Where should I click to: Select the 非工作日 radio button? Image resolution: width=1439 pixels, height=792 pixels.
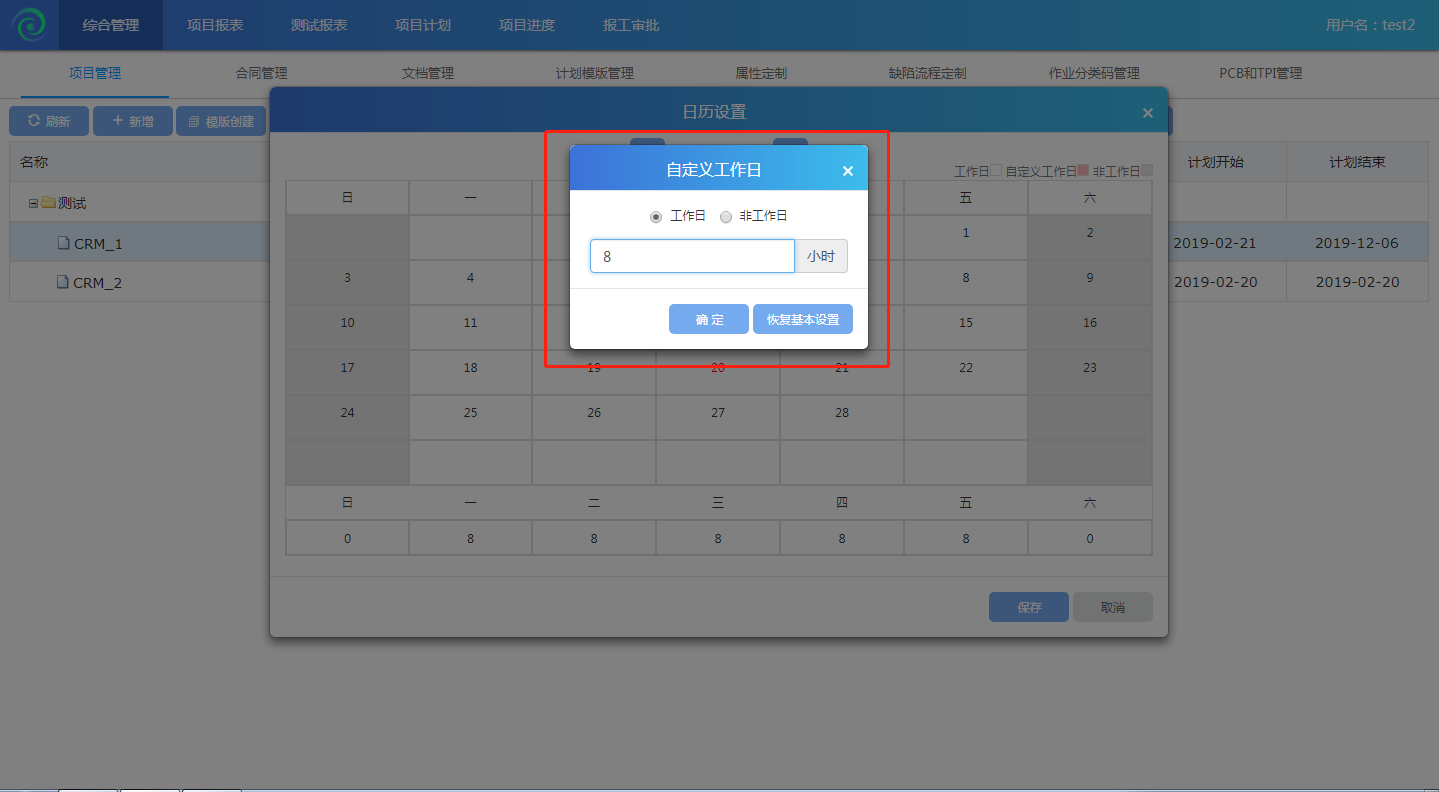pos(726,216)
